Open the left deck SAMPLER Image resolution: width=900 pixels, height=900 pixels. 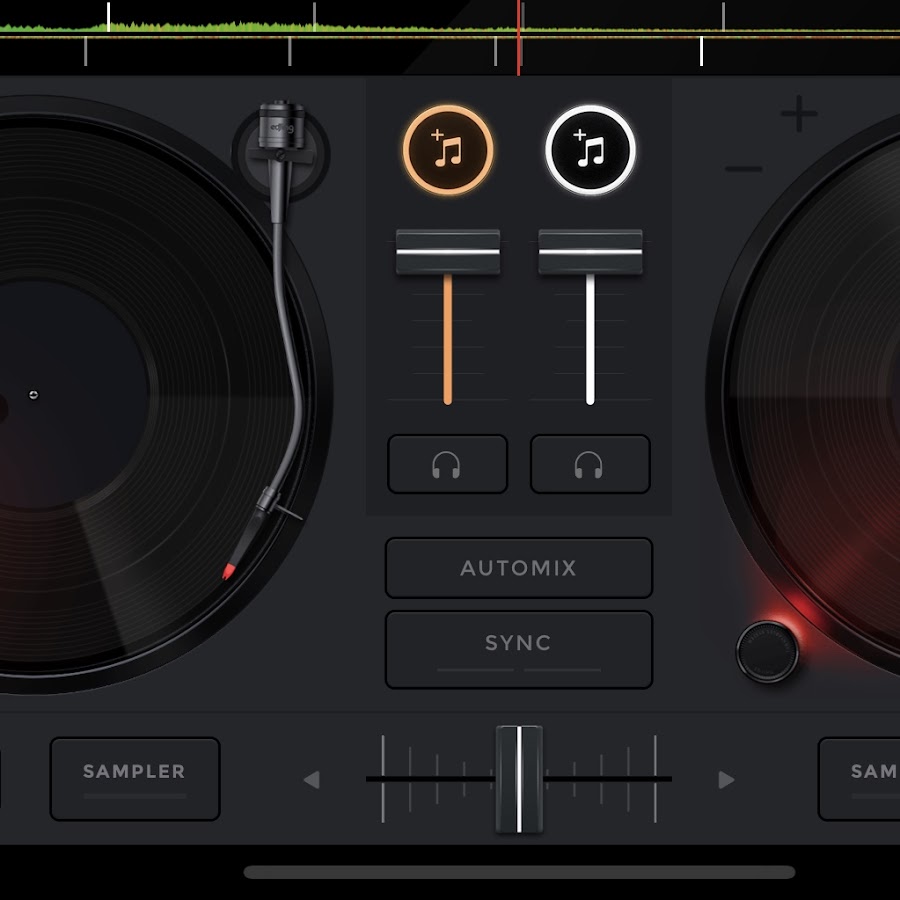pyautogui.click(x=135, y=779)
